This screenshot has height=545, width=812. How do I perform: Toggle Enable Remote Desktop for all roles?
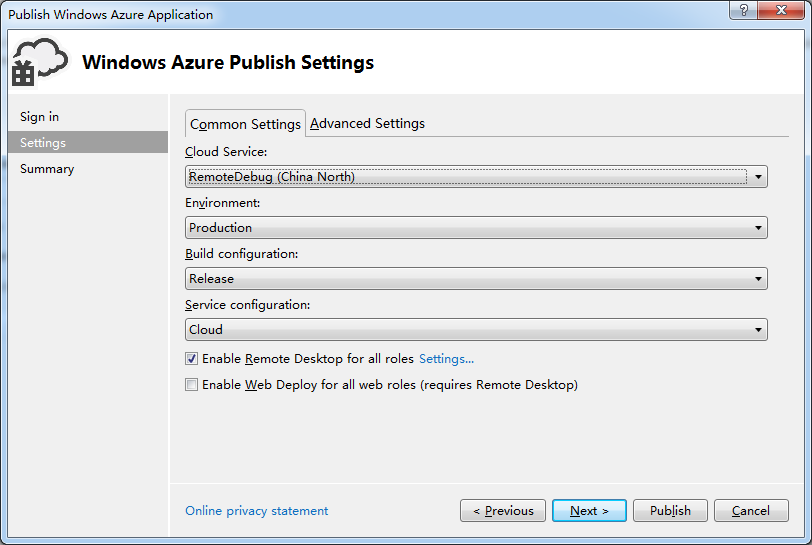(192, 358)
